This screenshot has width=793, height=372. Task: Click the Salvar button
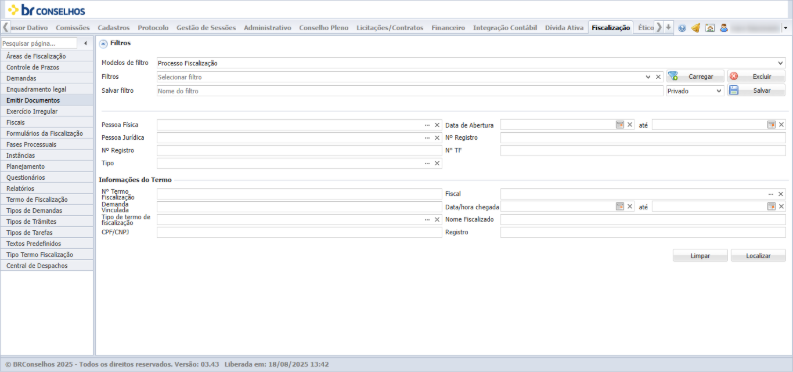click(x=756, y=91)
